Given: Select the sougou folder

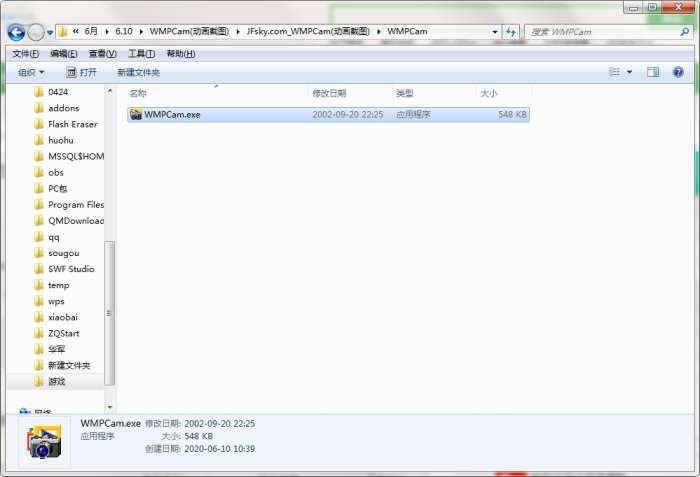Looking at the screenshot, I should 63,253.
